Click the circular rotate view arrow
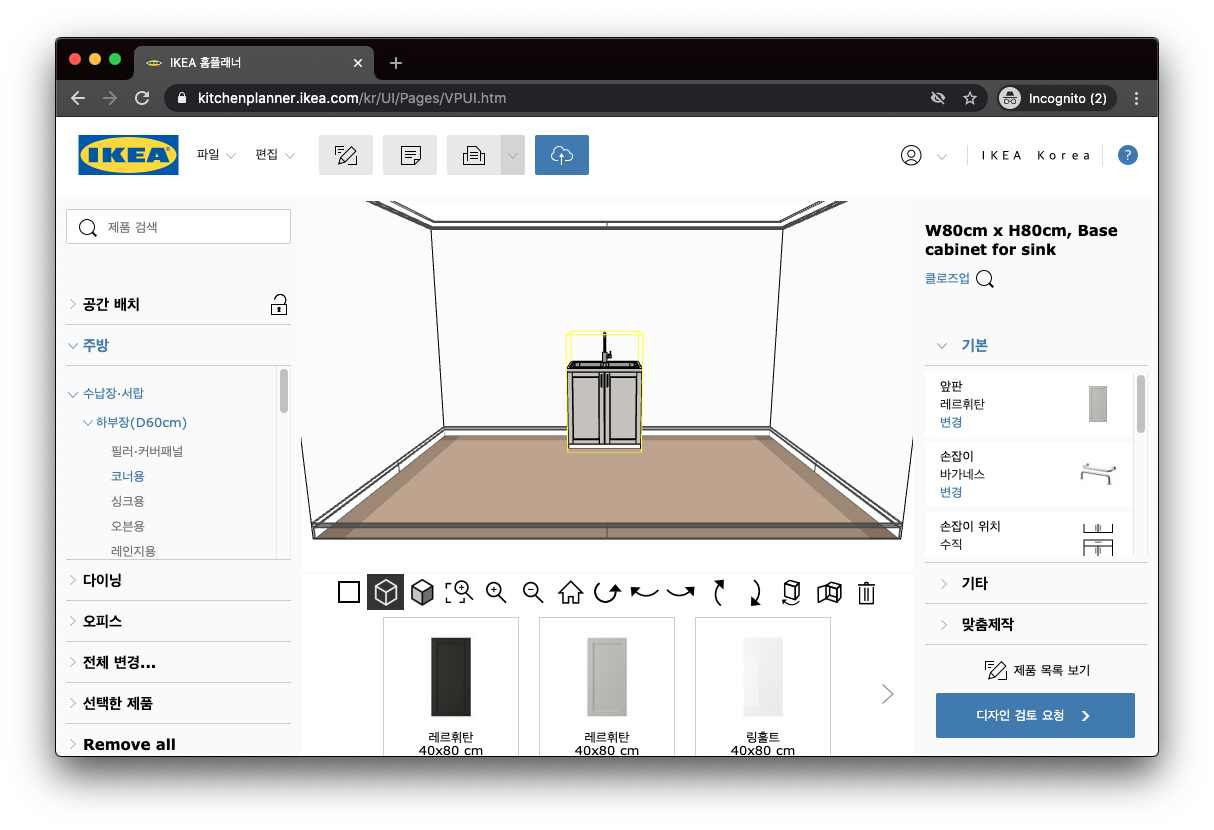The image size is (1214, 830). click(607, 593)
